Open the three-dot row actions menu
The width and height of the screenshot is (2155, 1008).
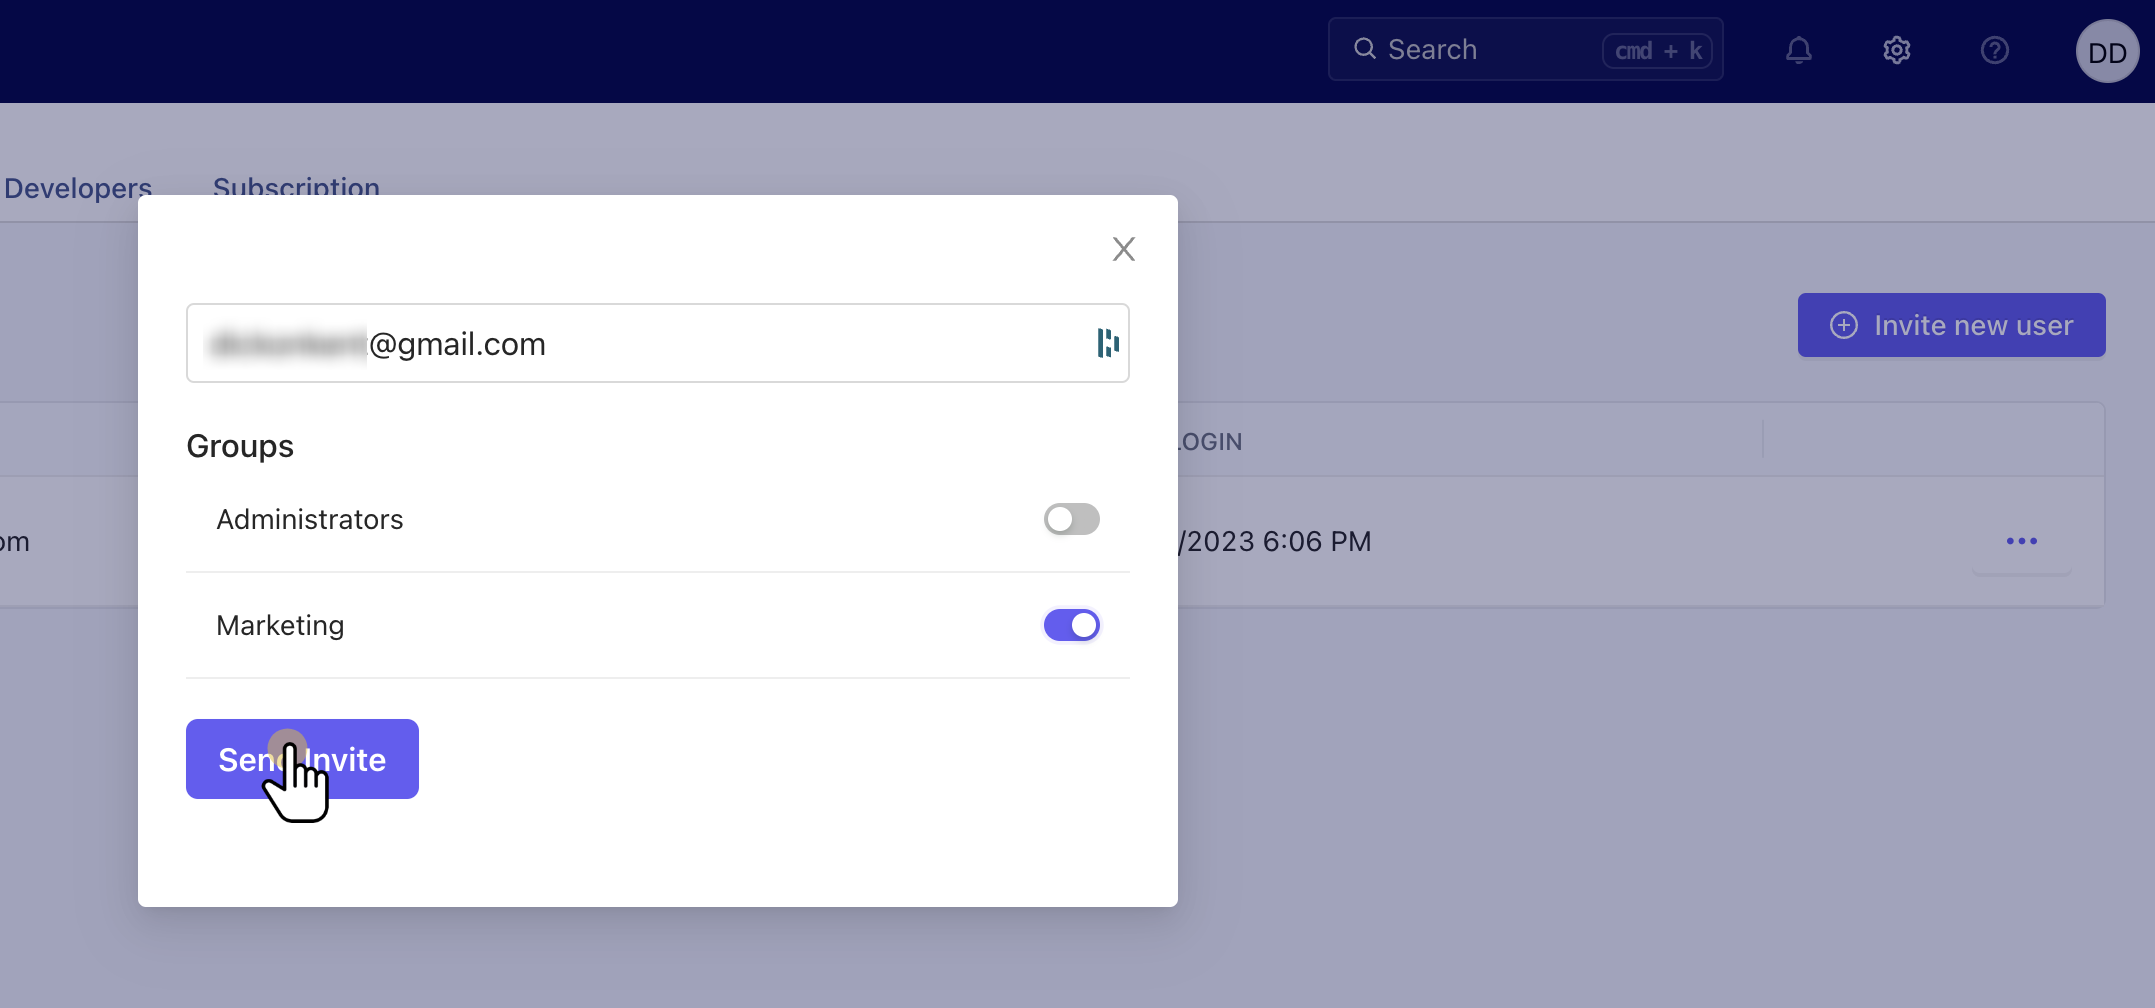pyautogui.click(x=2021, y=541)
